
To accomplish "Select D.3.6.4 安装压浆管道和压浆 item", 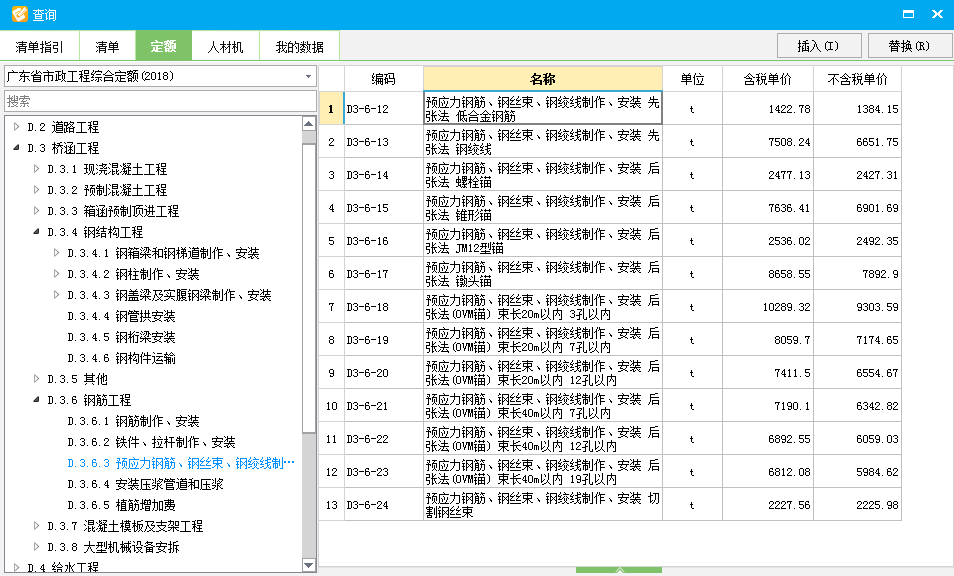I will (x=145, y=484).
